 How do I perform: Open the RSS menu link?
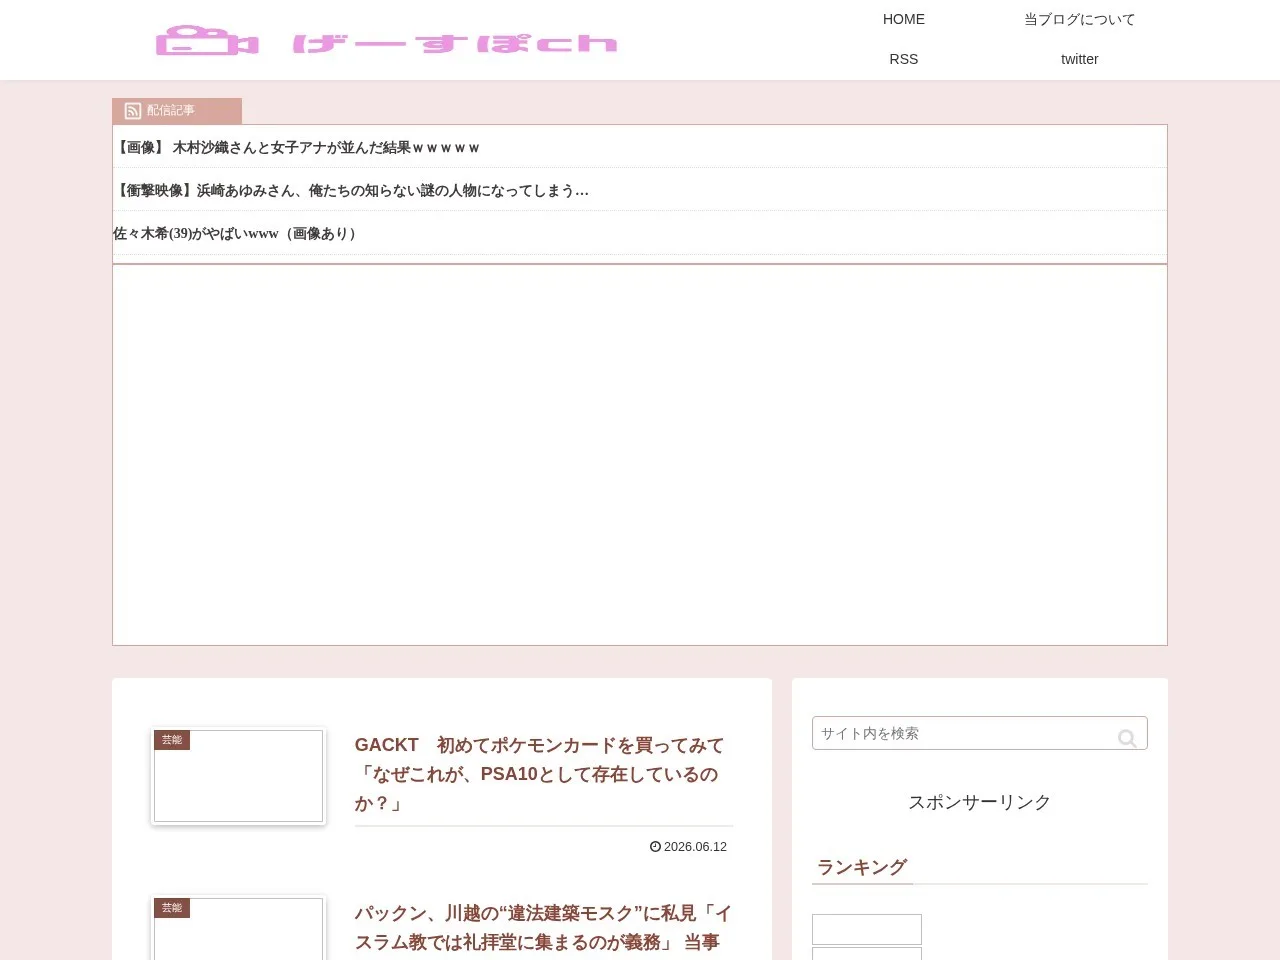tap(904, 59)
